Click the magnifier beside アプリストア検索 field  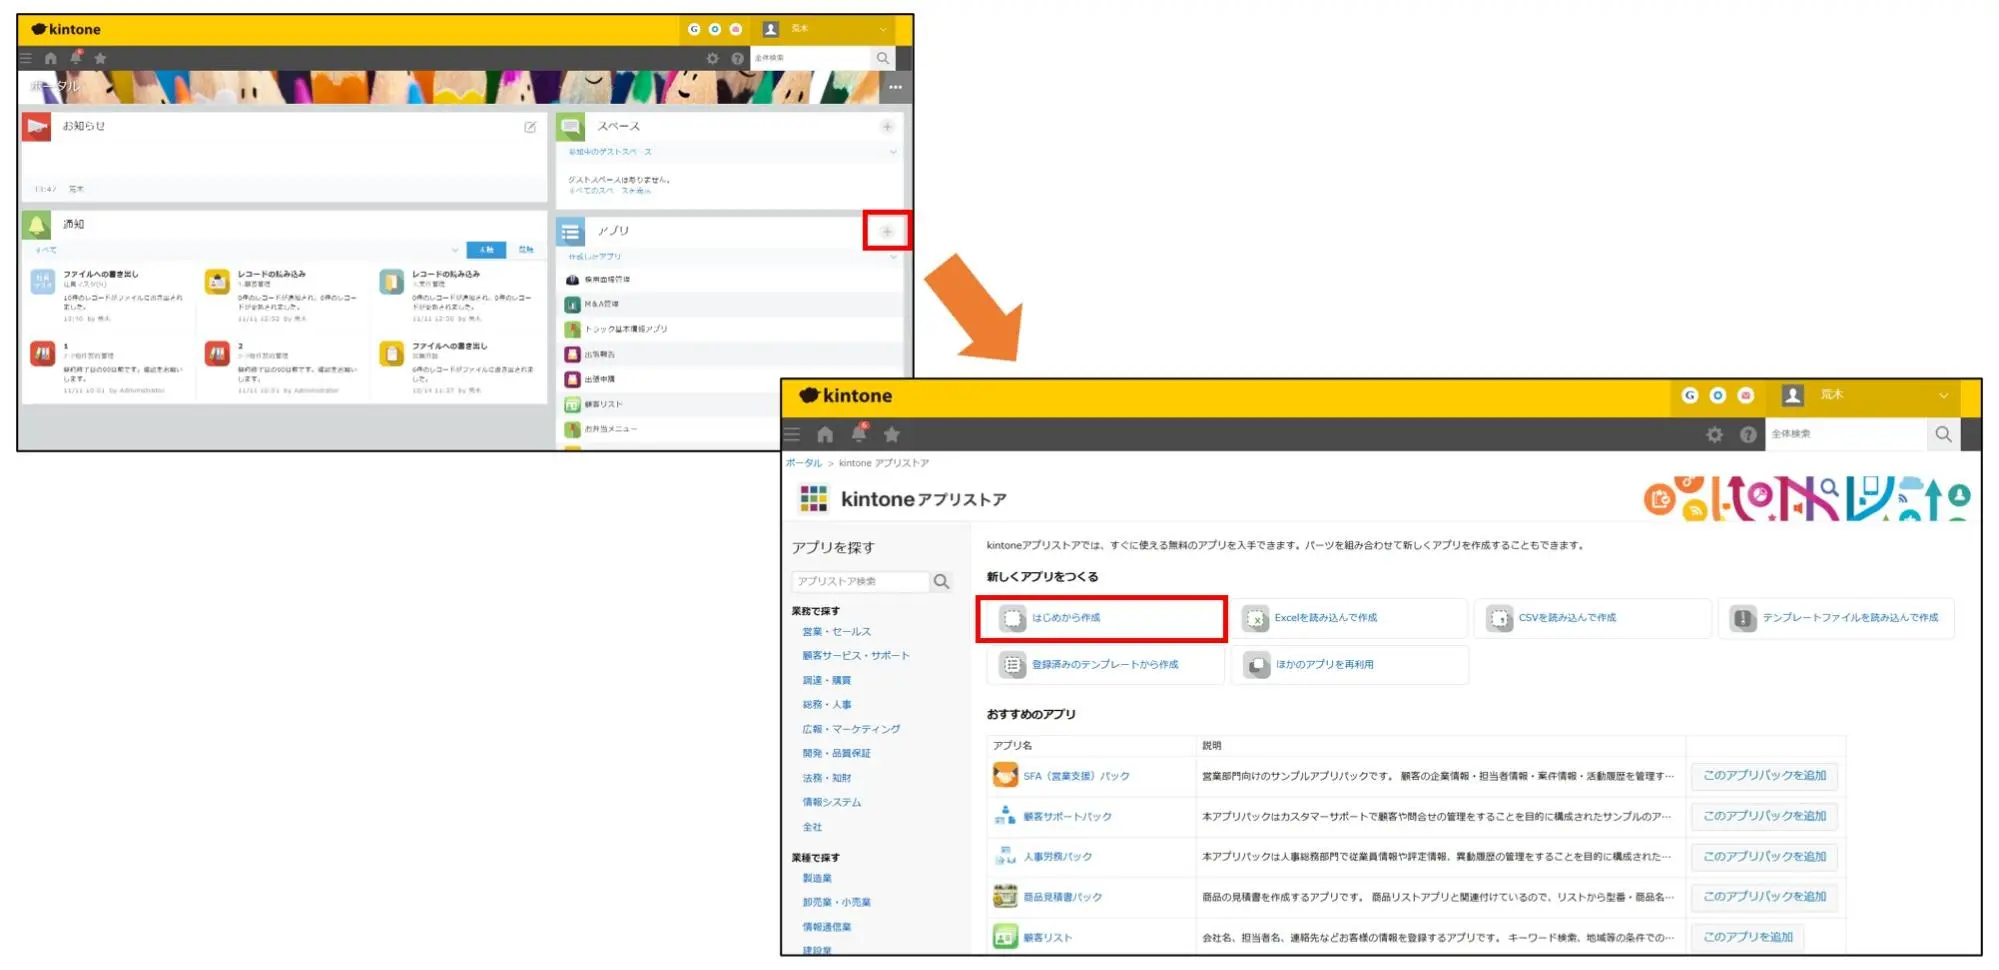(x=941, y=581)
